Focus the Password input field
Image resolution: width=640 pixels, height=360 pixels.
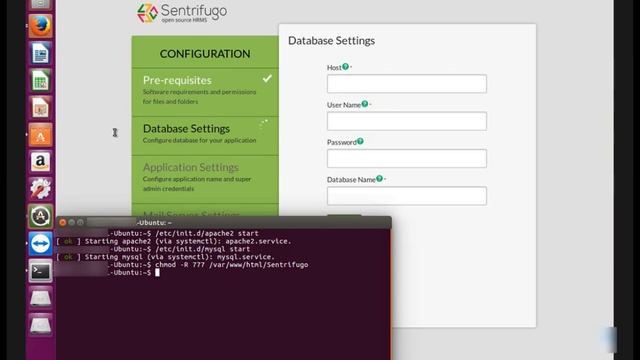pyautogui.click(x=407, y=158)
